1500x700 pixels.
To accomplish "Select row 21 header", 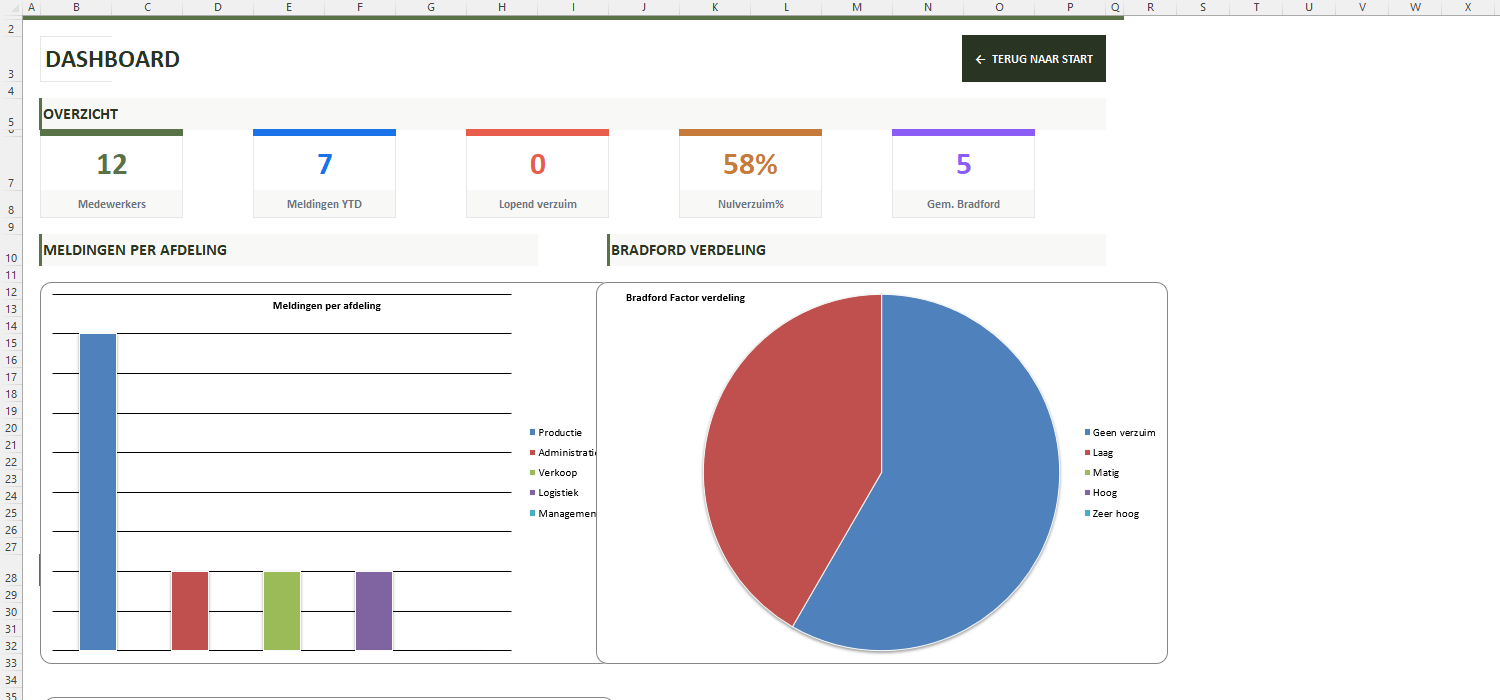I will 10,445.
